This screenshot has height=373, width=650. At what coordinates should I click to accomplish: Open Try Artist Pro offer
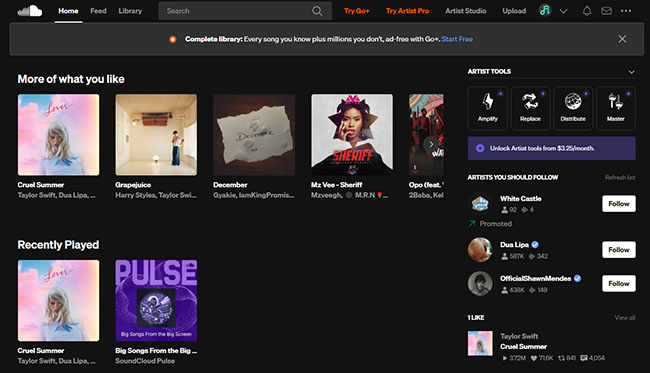coord(407,11)
